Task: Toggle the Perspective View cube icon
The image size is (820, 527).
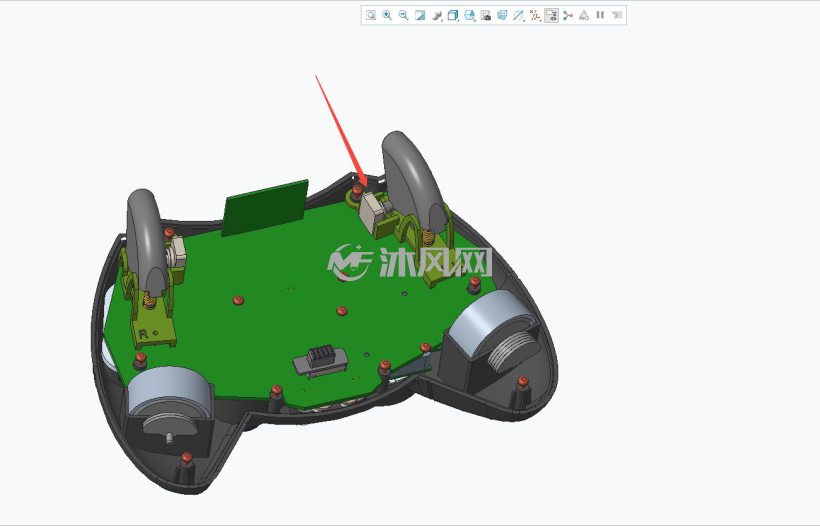Action: tap(502, 15)
